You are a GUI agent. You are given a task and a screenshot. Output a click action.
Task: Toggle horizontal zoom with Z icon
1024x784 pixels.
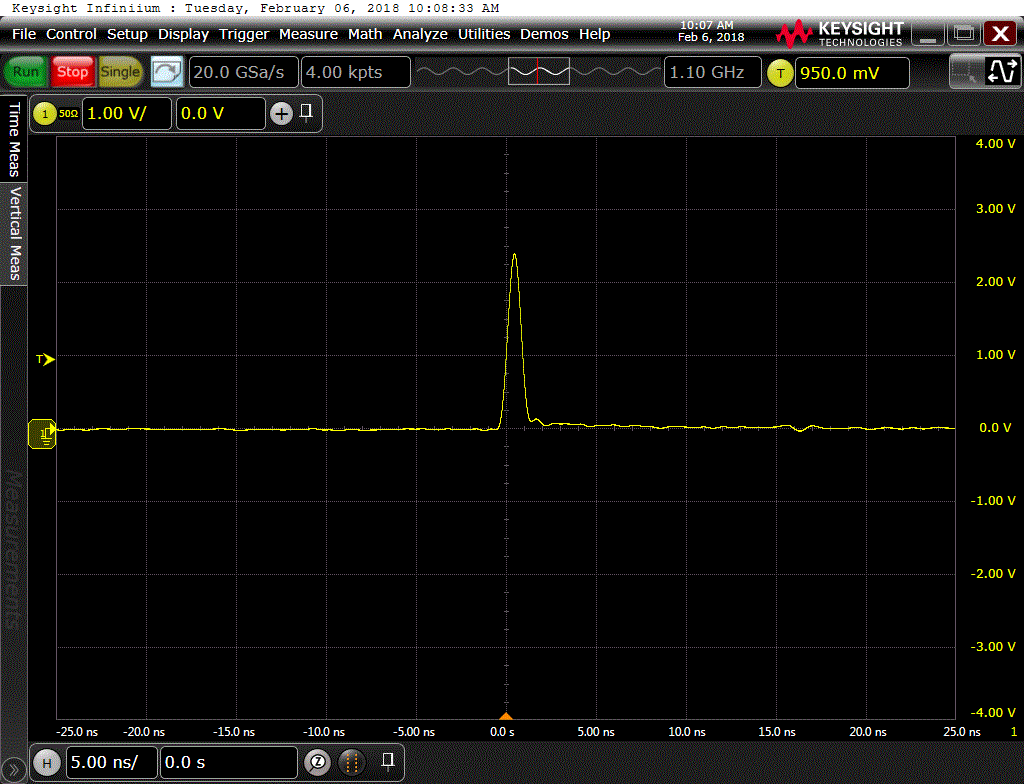tap(317, 762)
